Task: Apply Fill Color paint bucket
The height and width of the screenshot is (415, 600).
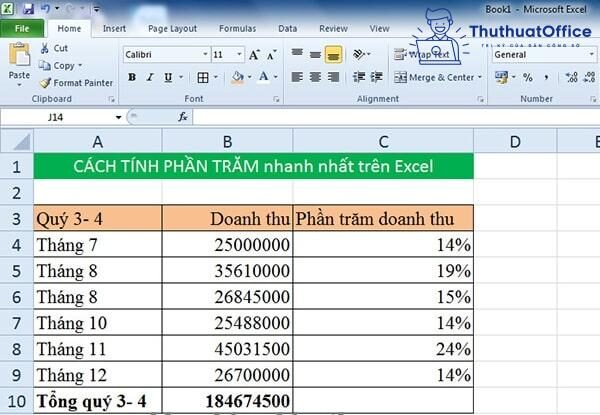Action: (x=238, y=78)
